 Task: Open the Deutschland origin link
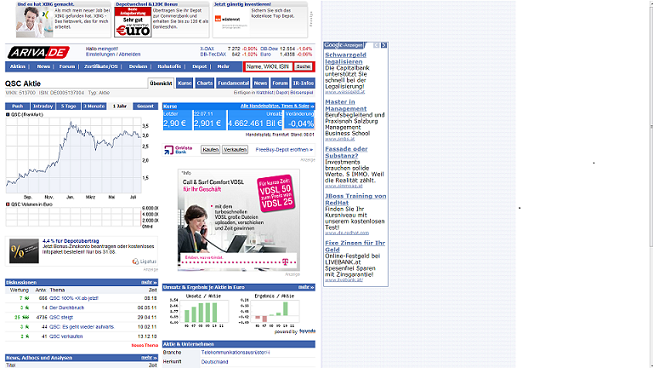coord(214,362)
